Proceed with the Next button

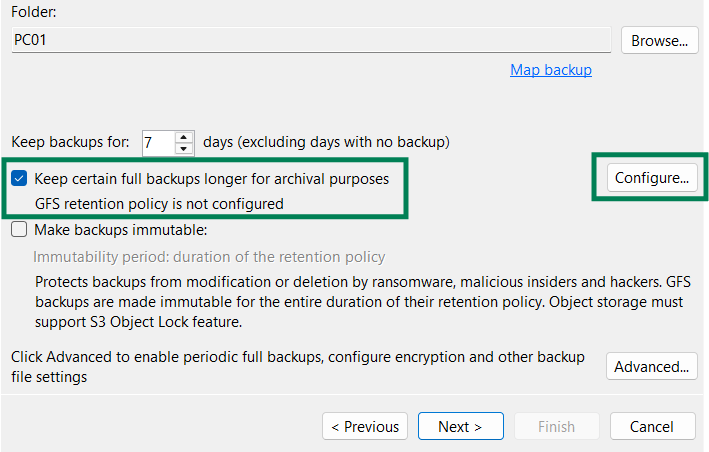(x=460, y=426)
